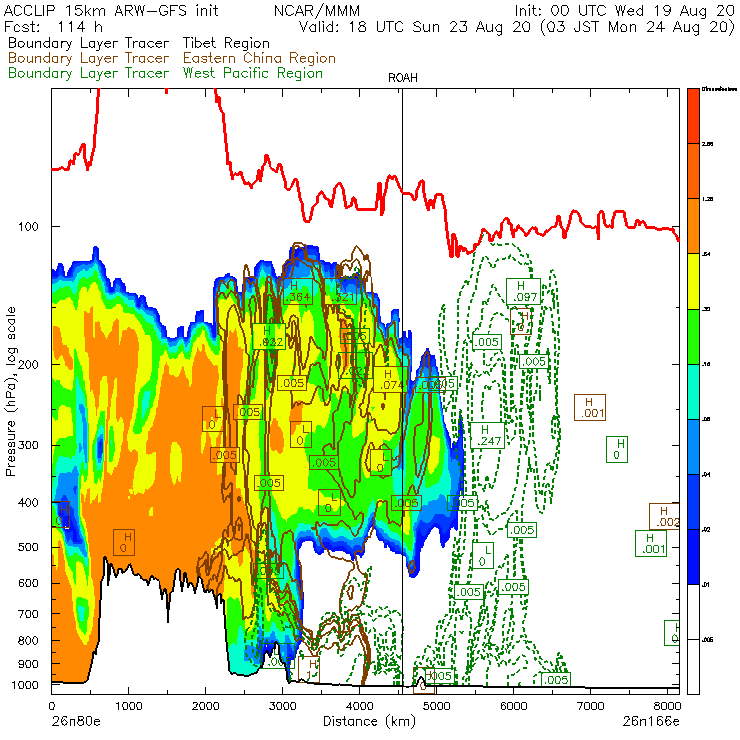The width and height of the screenshot is (740, 740).
Task: Click the black Tibet Region legend entry
Action: coord(139,43)
